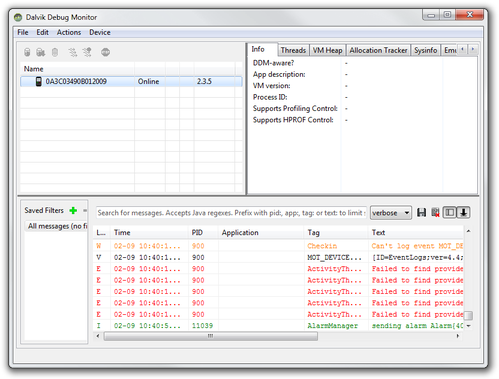Select device row 0A3C03490B012009

pos(131,81)
